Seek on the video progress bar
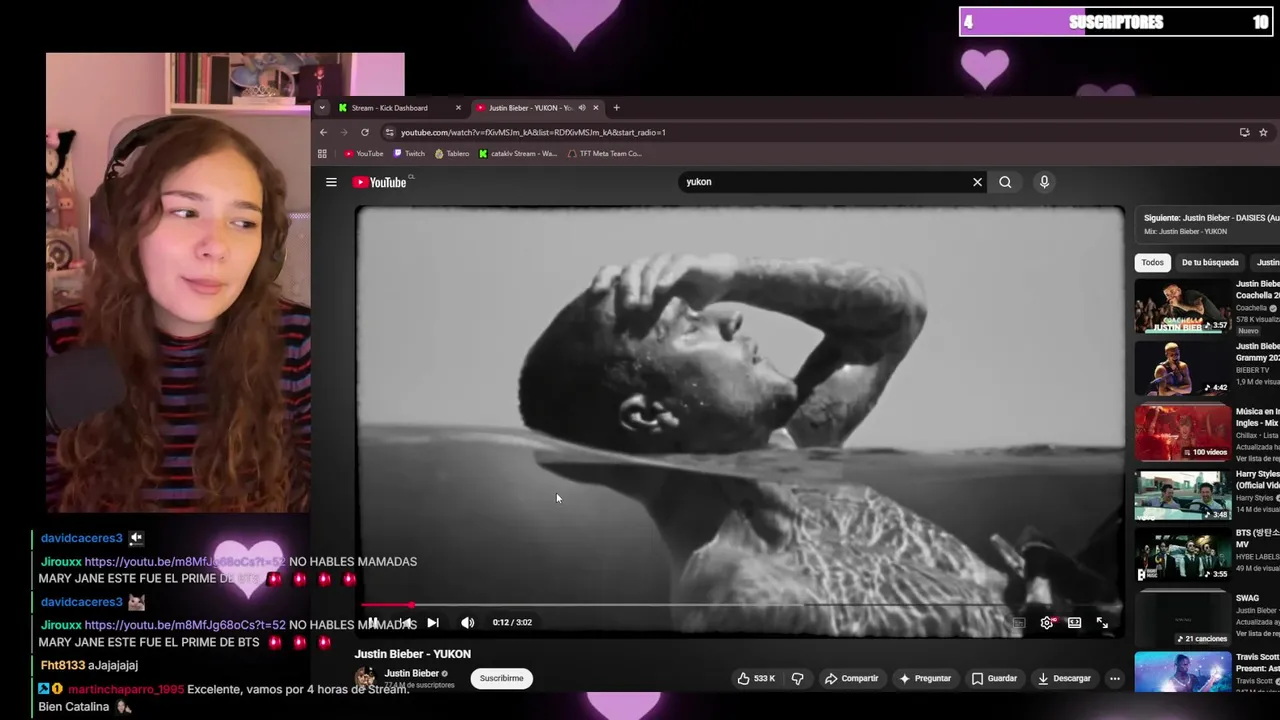The height and width of the screenshot is (720, 1280). tap(739, 605)
